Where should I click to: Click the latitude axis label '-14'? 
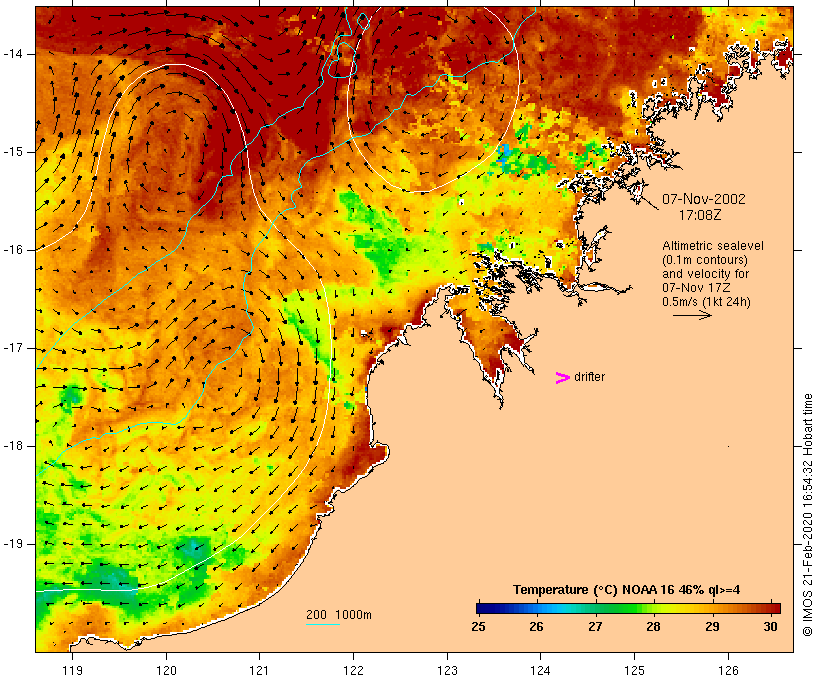pyautogui.click(x=12, y=54)
